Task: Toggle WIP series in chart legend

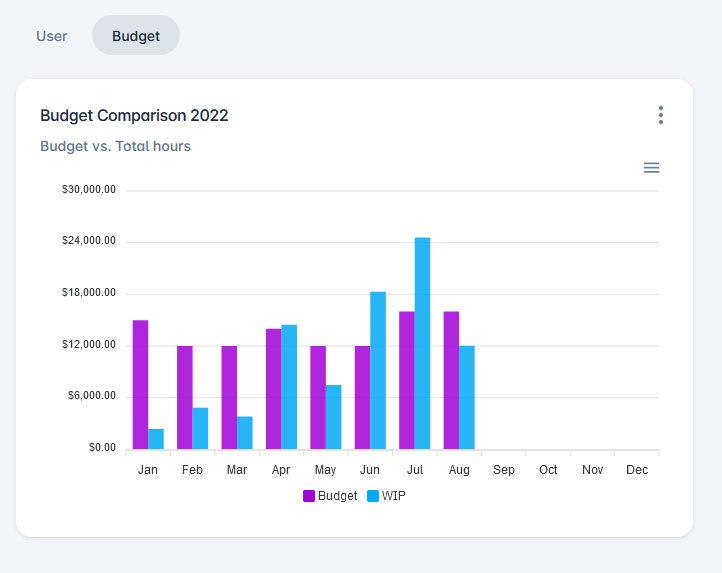Action: 393,496
